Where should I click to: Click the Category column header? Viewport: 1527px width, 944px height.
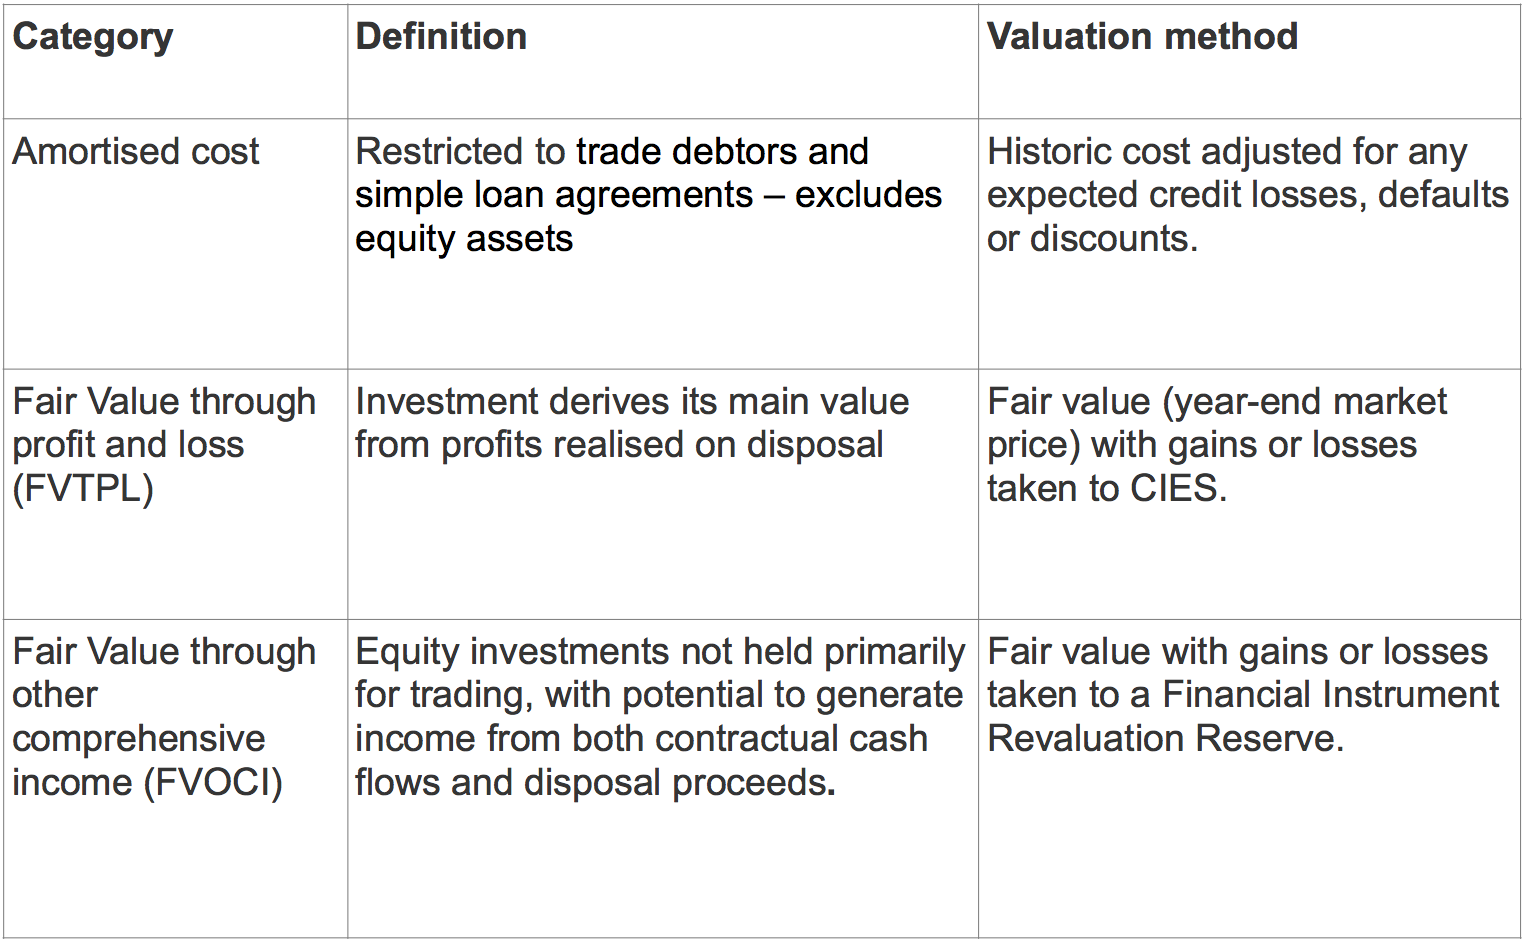(175, 61)
